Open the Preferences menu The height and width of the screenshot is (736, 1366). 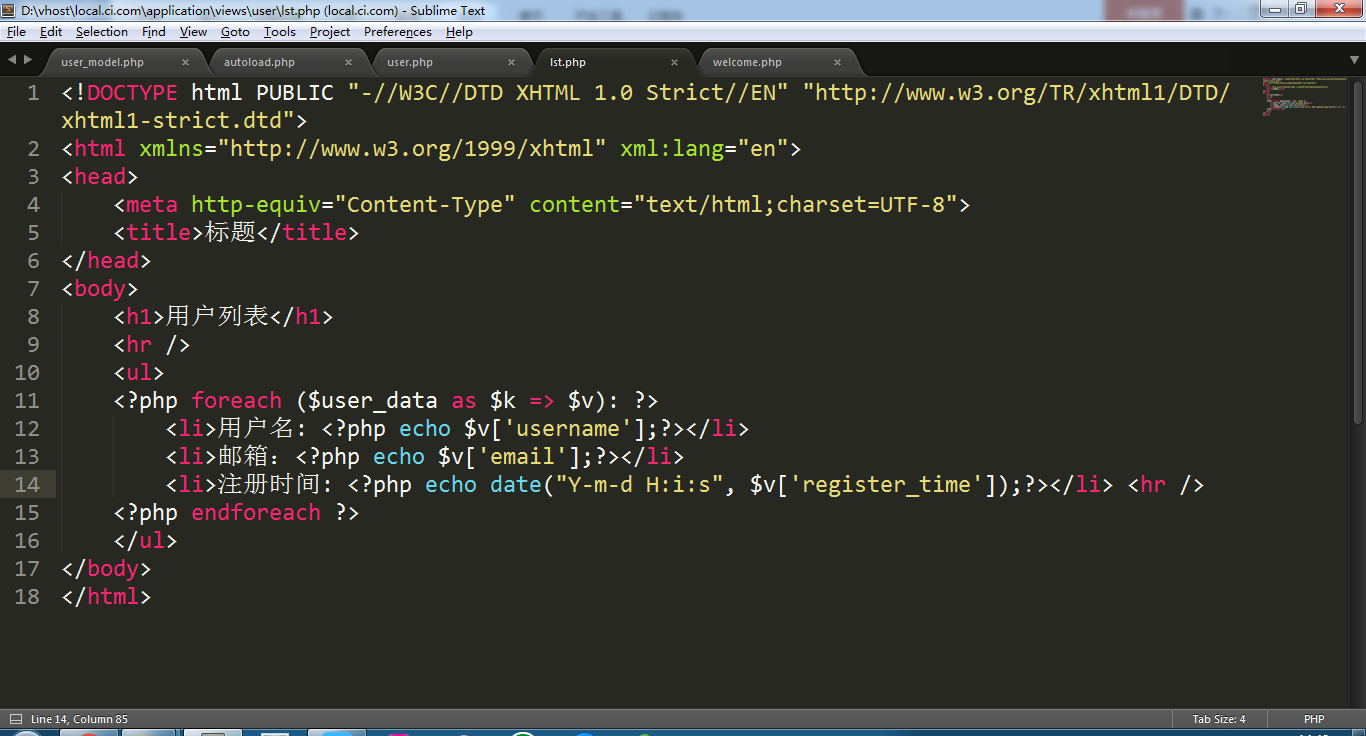pyautogui.click(x=397, y=32)
